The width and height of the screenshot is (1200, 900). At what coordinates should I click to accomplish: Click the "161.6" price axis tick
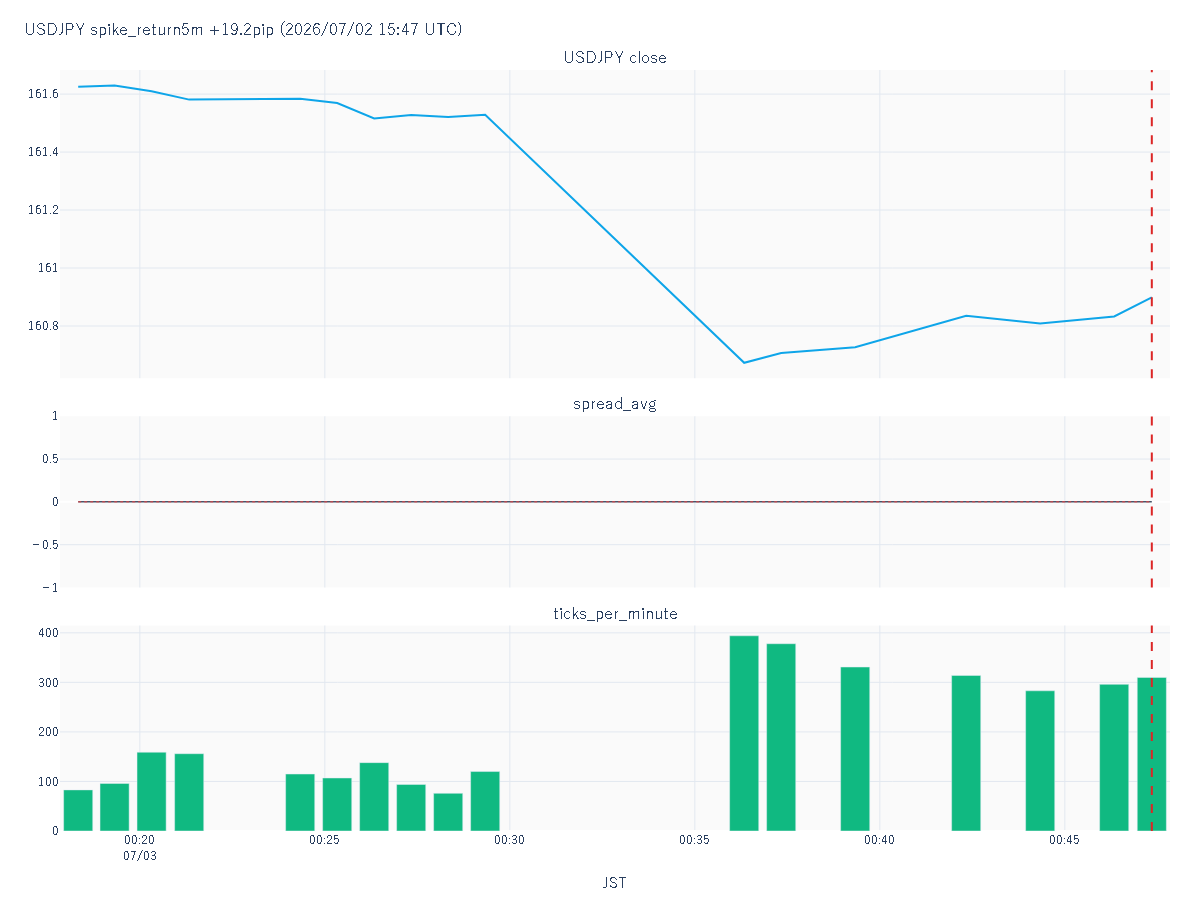pyautogui.click(x=42, y=94)
